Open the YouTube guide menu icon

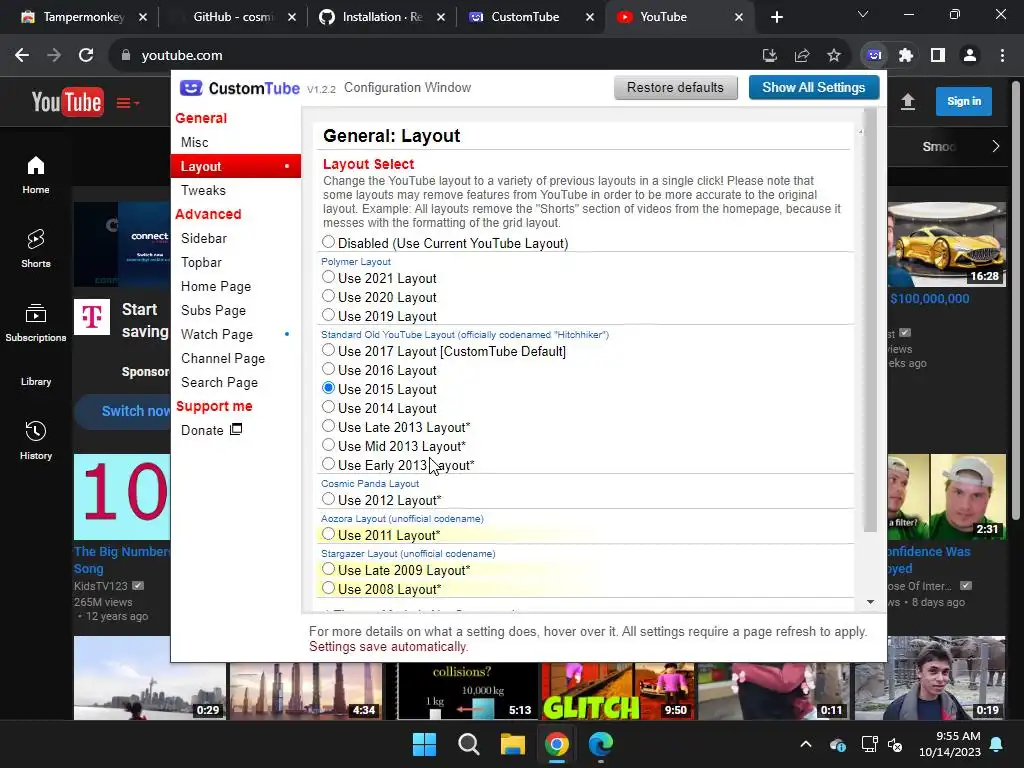point(127,103)
